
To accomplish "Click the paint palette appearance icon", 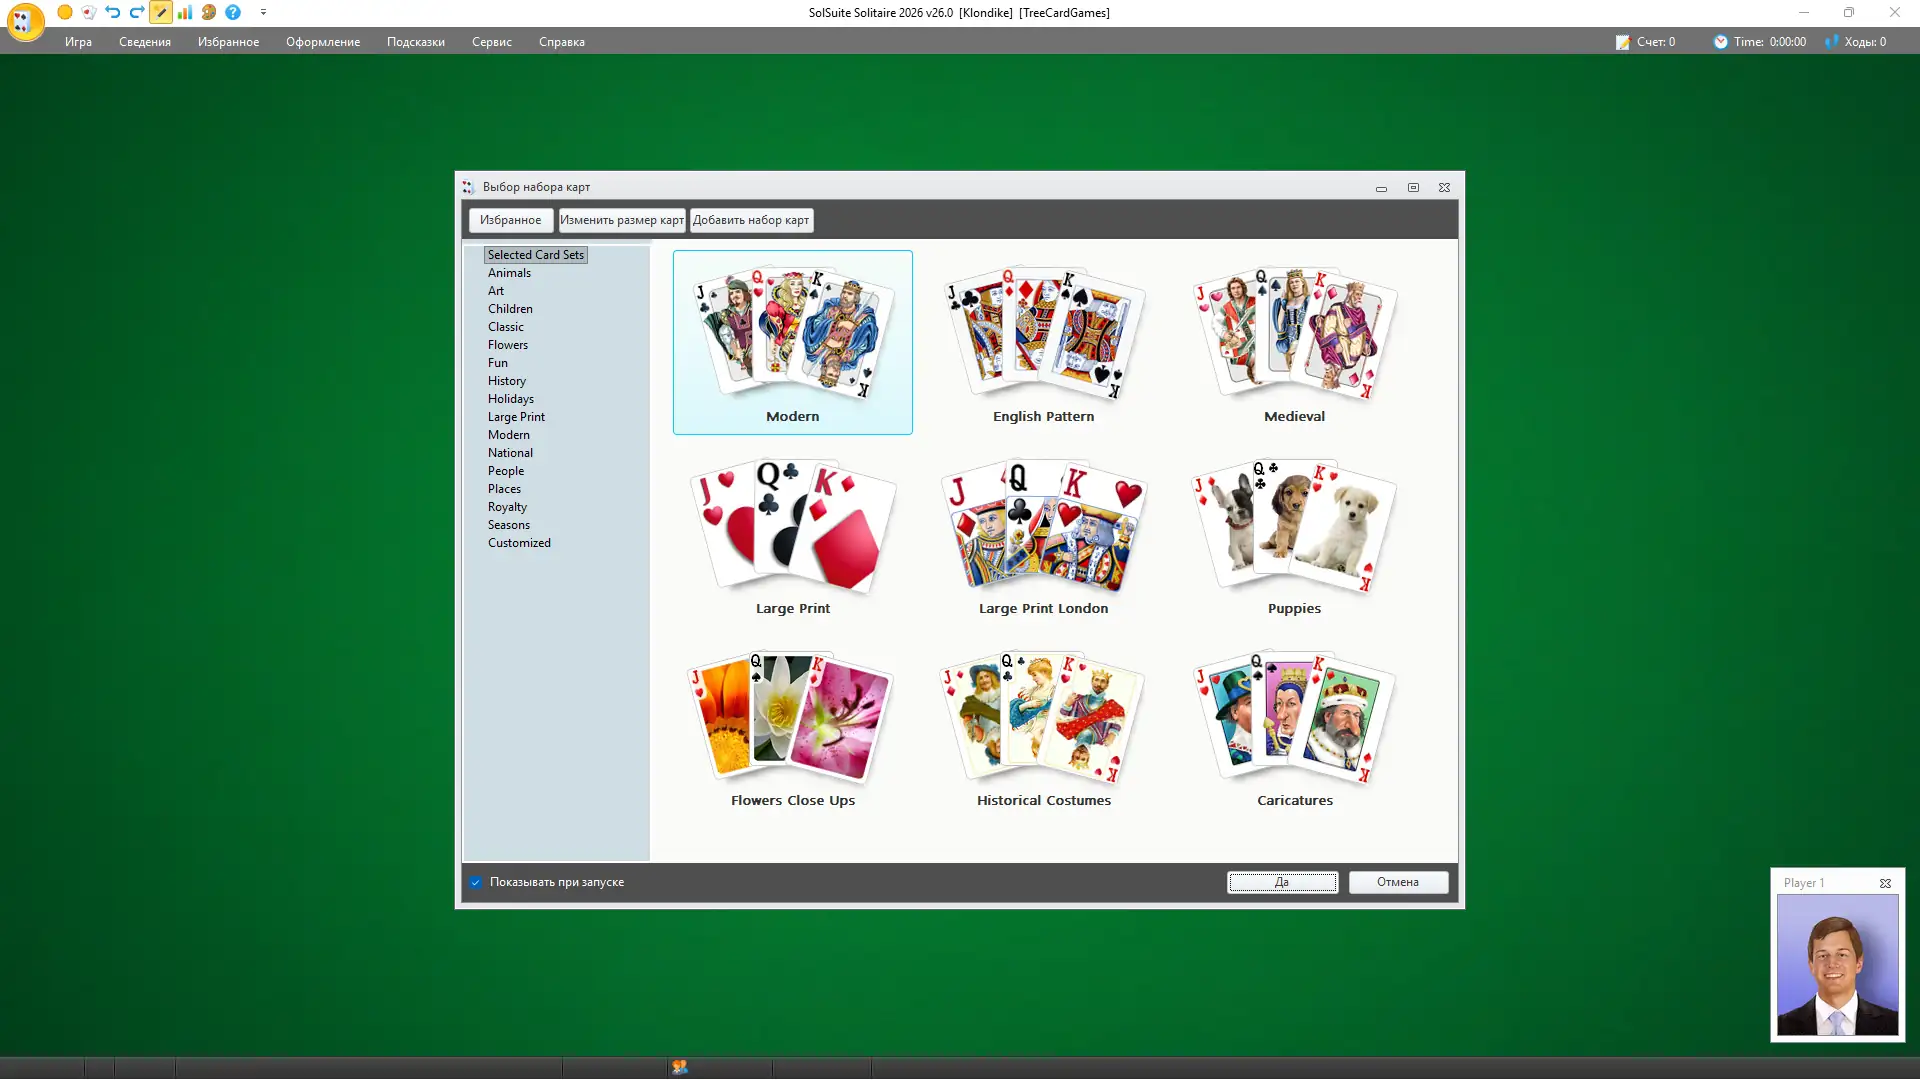I will point(209,13).
